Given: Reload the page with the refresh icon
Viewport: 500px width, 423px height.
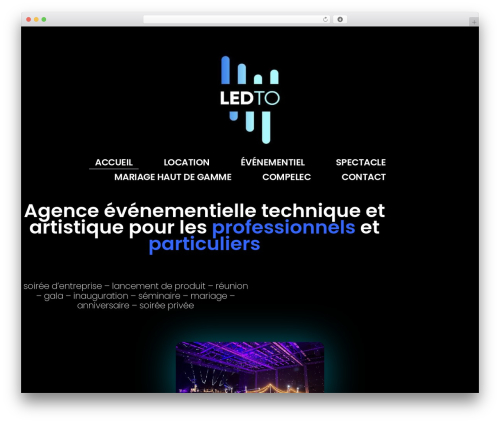Looking at the screenshot, I should pyautogui.click(x=325, y=19).
